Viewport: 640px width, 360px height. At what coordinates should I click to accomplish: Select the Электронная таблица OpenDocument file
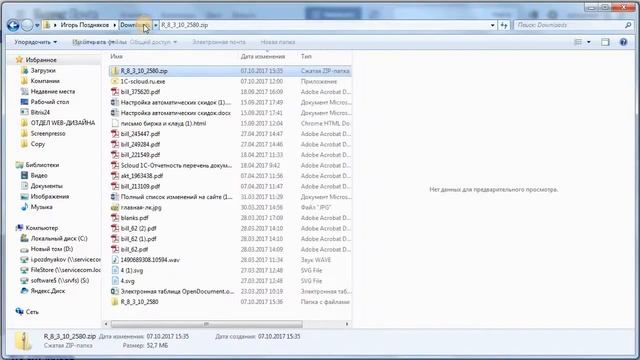(177, 291)
